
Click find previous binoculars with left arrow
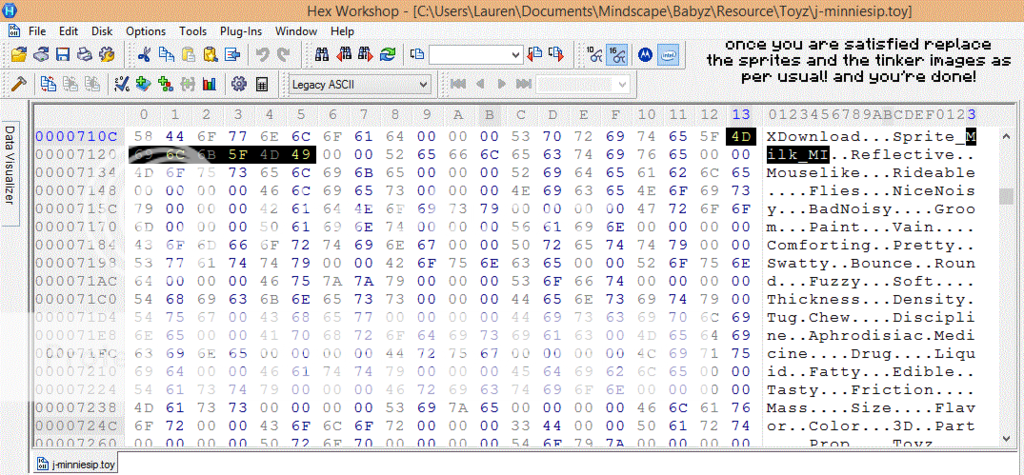(x=344, y=55)
